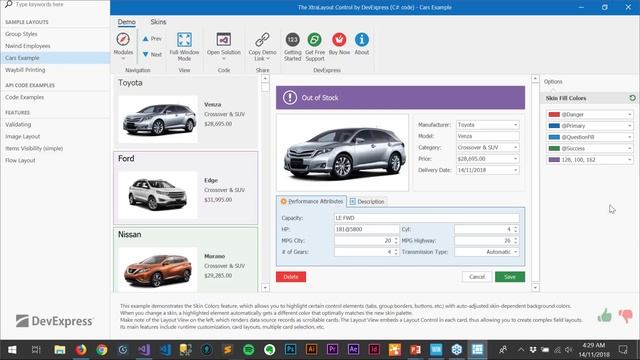Click the search magnifier icon

click(x=8, y=4)
